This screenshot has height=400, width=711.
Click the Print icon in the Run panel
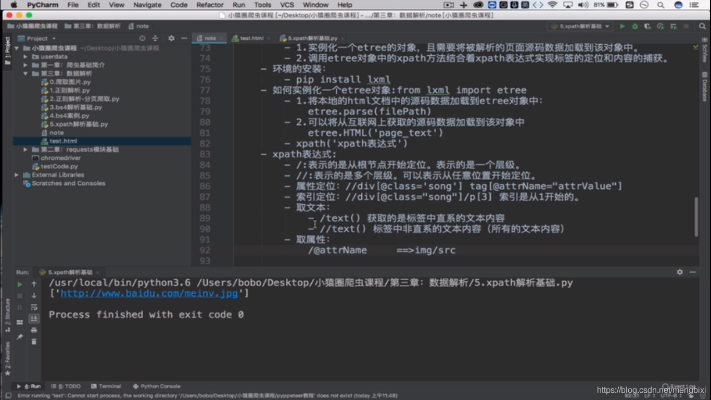[x=34, y=330]
